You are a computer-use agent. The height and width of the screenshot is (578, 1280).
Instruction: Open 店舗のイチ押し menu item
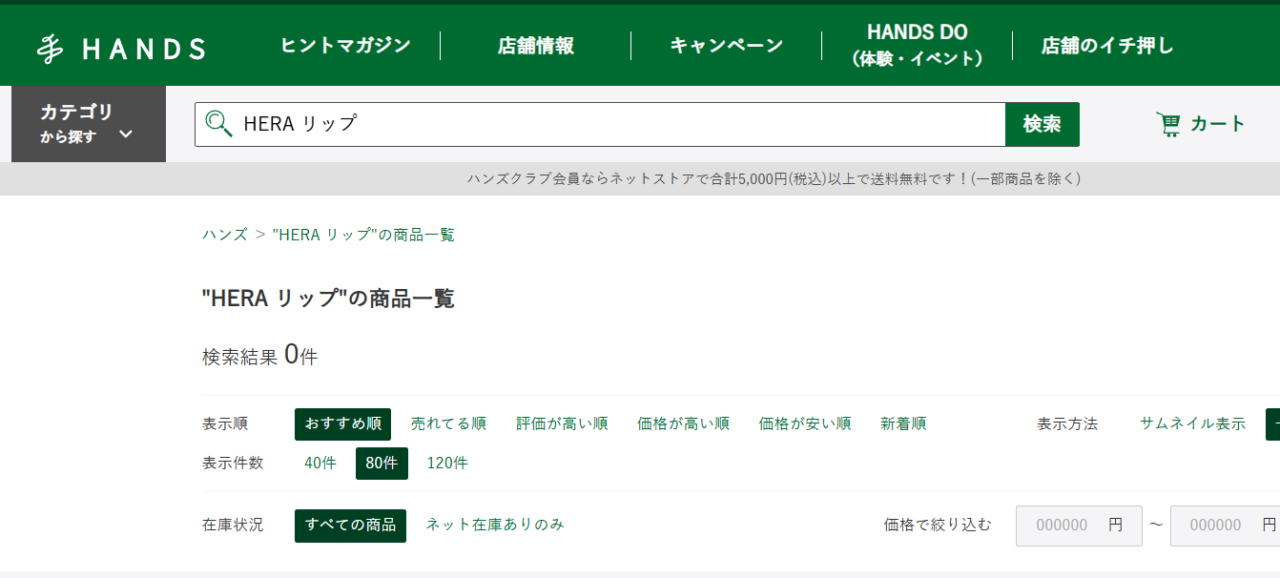[x=1107, y=45]
